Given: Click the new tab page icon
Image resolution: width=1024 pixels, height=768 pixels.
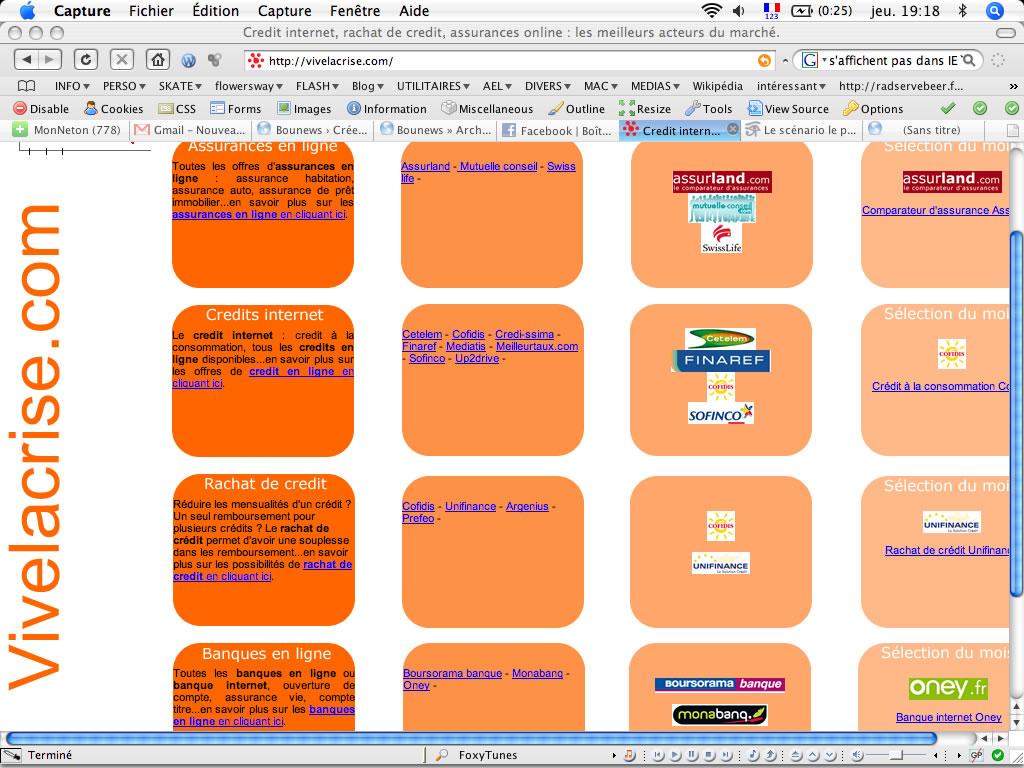Looking at the screenshot, I should click(1013, 130).
